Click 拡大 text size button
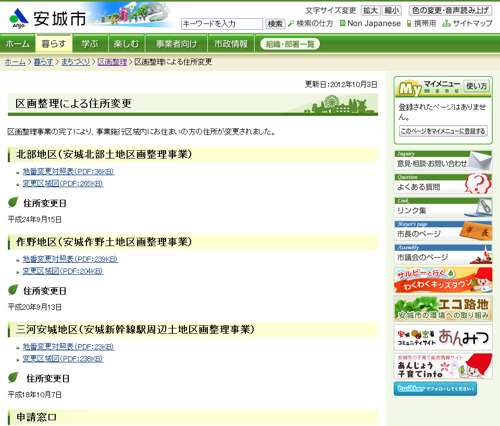Image resolution: width=500 pixels, height=426 pixels. click(370, 10)
